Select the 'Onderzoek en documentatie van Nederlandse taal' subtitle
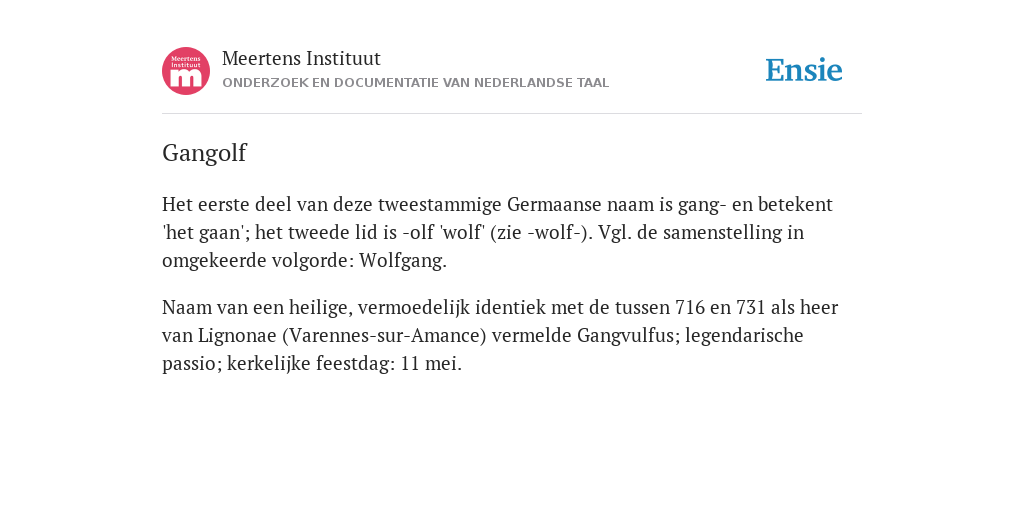 click(x=415, y=83)
